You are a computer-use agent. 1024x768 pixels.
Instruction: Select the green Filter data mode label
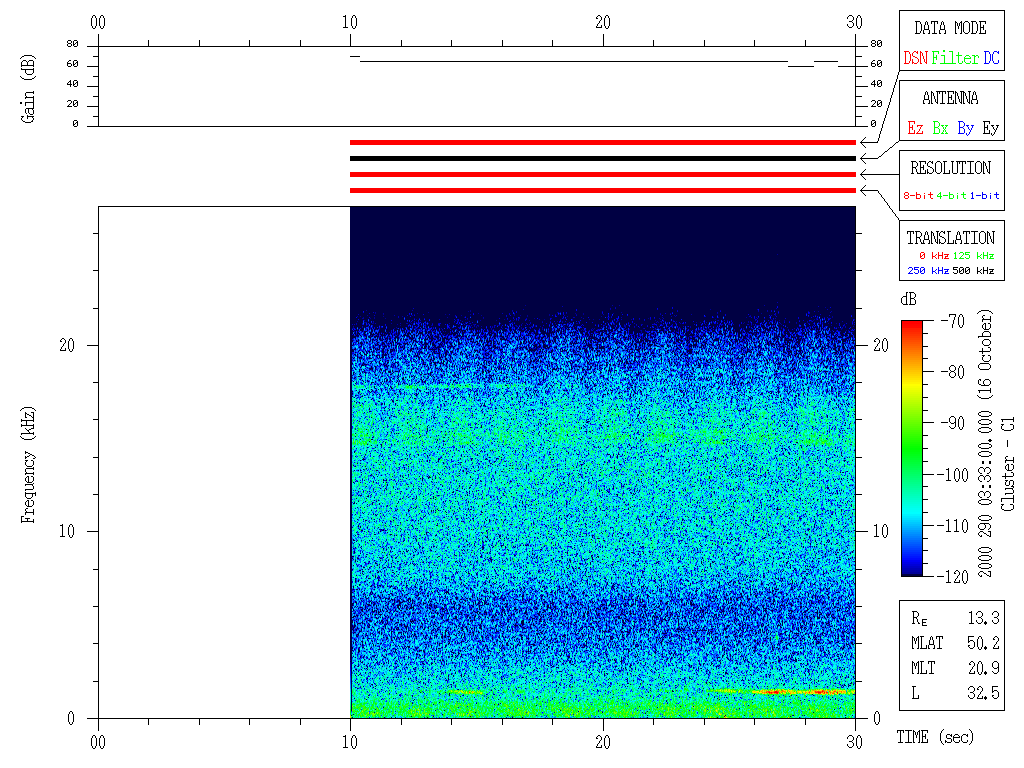click(x=955, y=59)
